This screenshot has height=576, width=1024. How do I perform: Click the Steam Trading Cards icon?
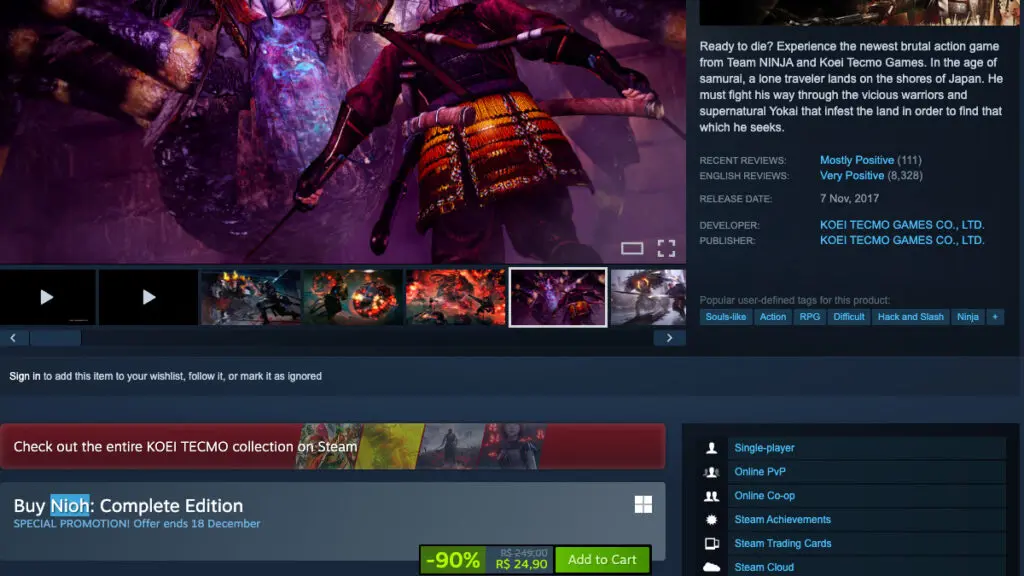click(711, 543)
